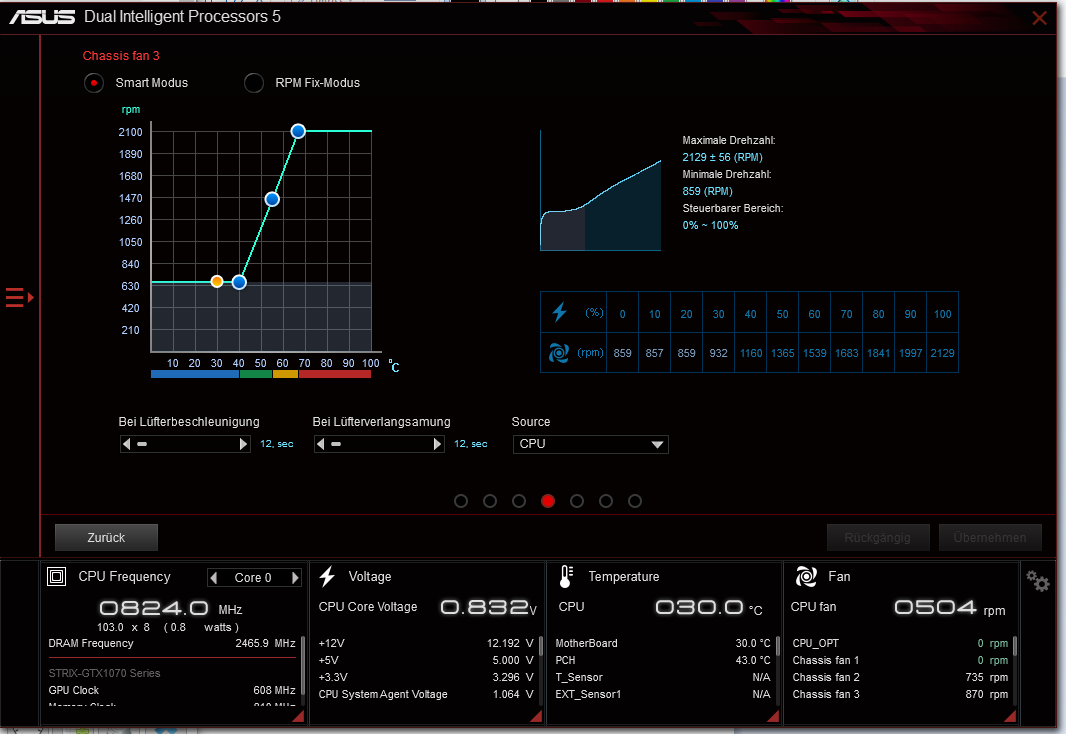Click the Rückgängig button
The height and width of the screenshot is (734, 1066).
pos(878,538)
